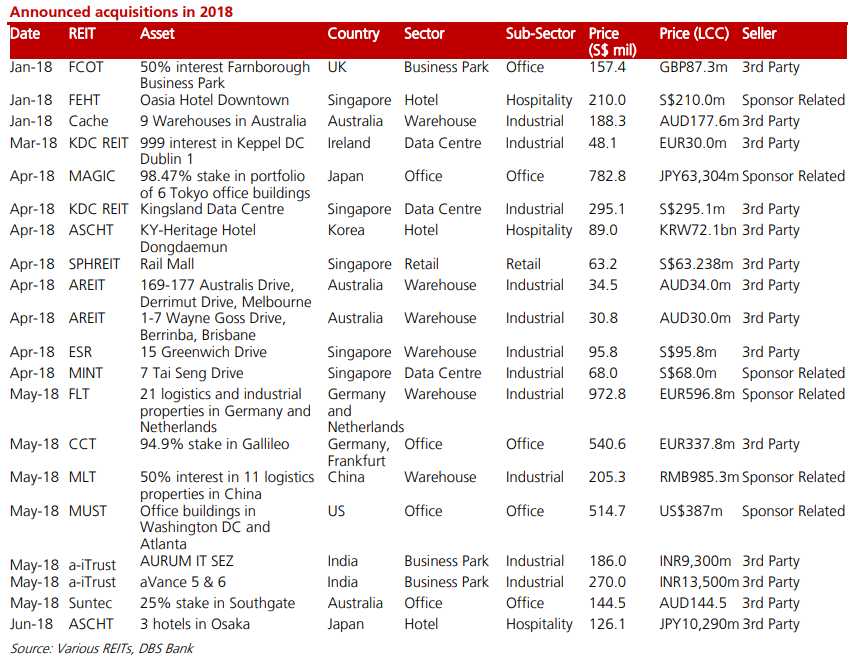The image size is (859, 666).
Task: Select the 'Price (LCC)' column header
Action: [694, 34]
